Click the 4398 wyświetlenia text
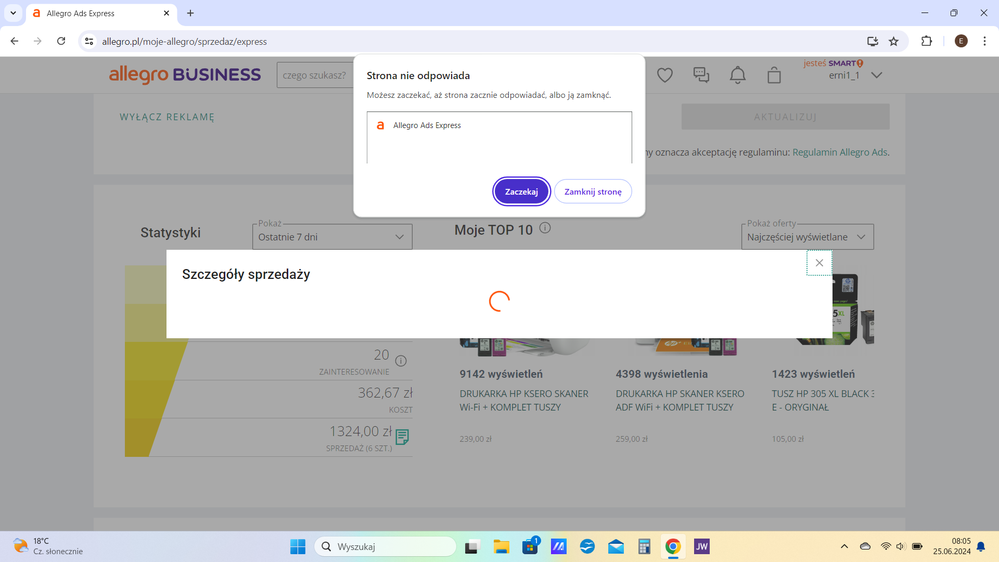 pyautogui.click(x=661, y=374)
